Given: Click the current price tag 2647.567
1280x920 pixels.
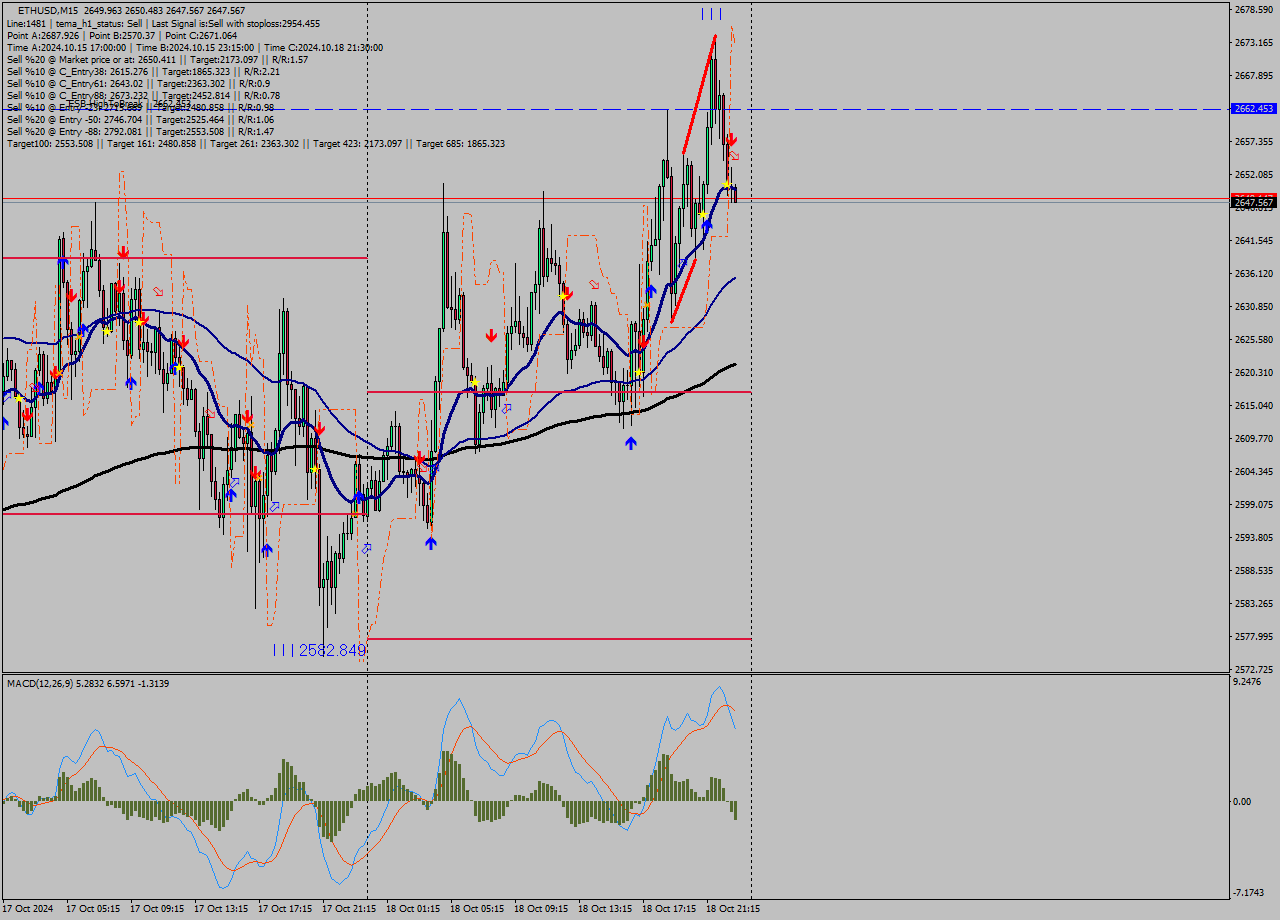Looking at the screenshot, I should [x=1254, y=202].
